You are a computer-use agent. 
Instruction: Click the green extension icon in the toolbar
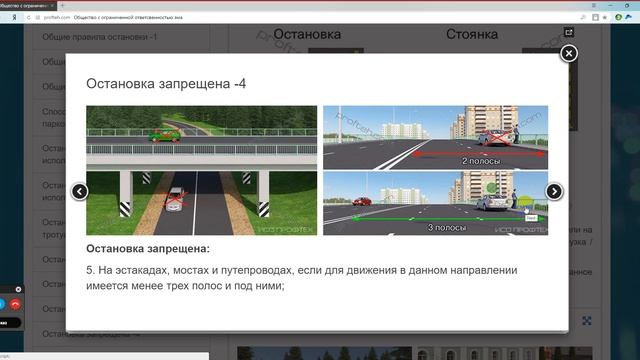[x=618, y=17]
